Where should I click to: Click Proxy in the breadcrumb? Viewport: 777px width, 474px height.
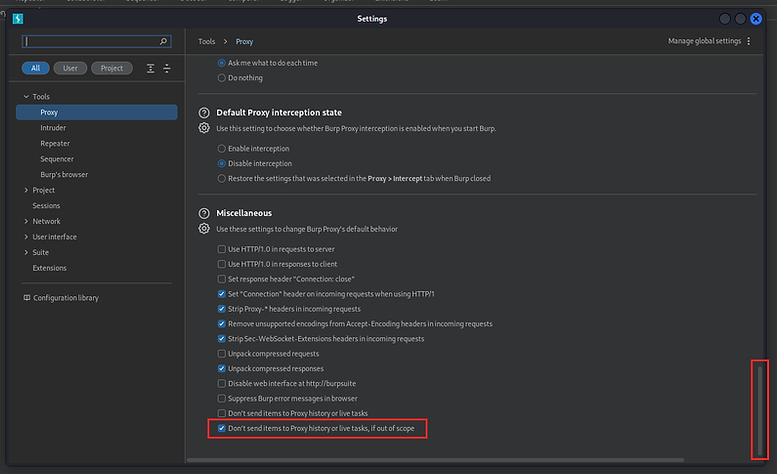(244, 42)
